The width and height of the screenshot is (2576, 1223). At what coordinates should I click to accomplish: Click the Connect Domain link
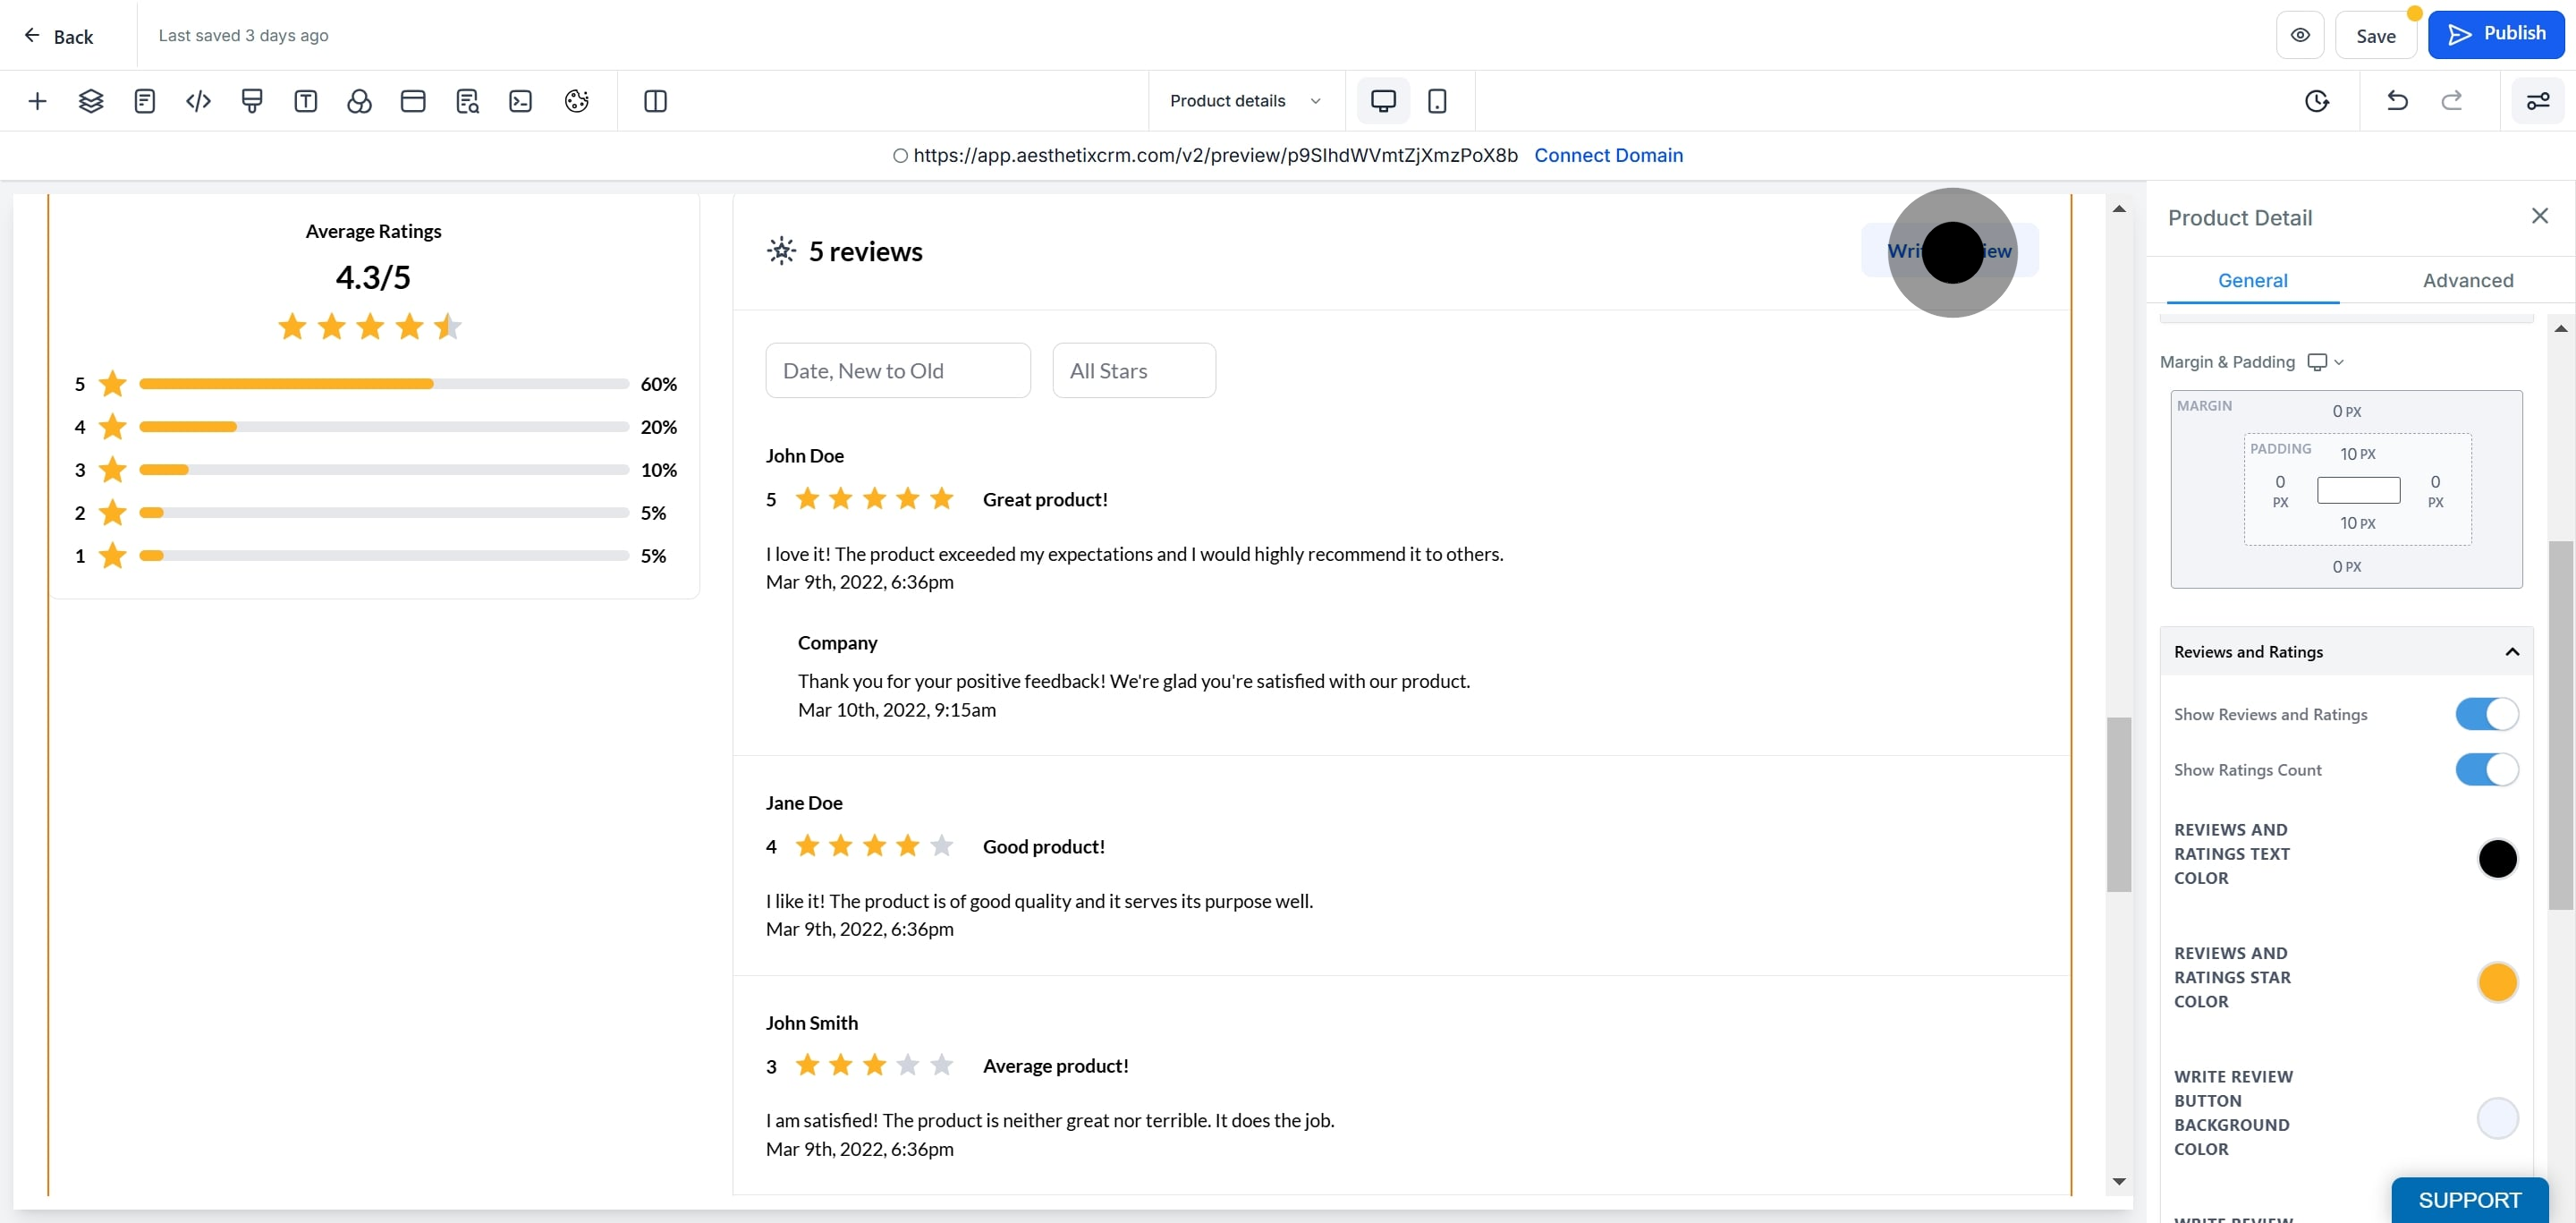click(1608, 155)
